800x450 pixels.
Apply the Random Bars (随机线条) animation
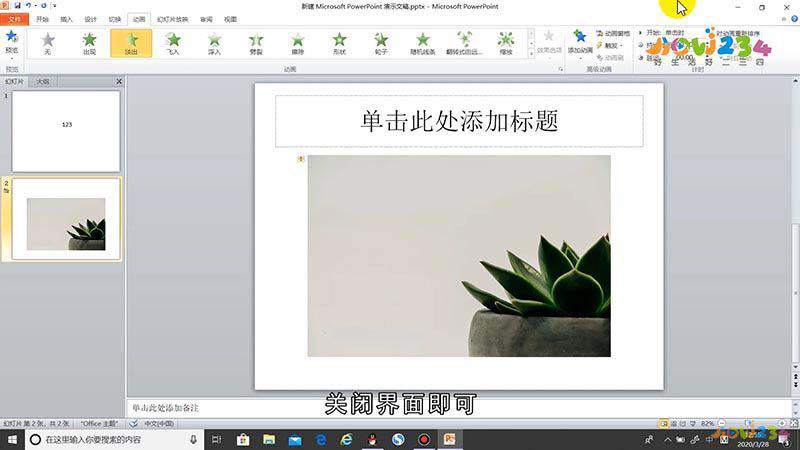point(423,43)
